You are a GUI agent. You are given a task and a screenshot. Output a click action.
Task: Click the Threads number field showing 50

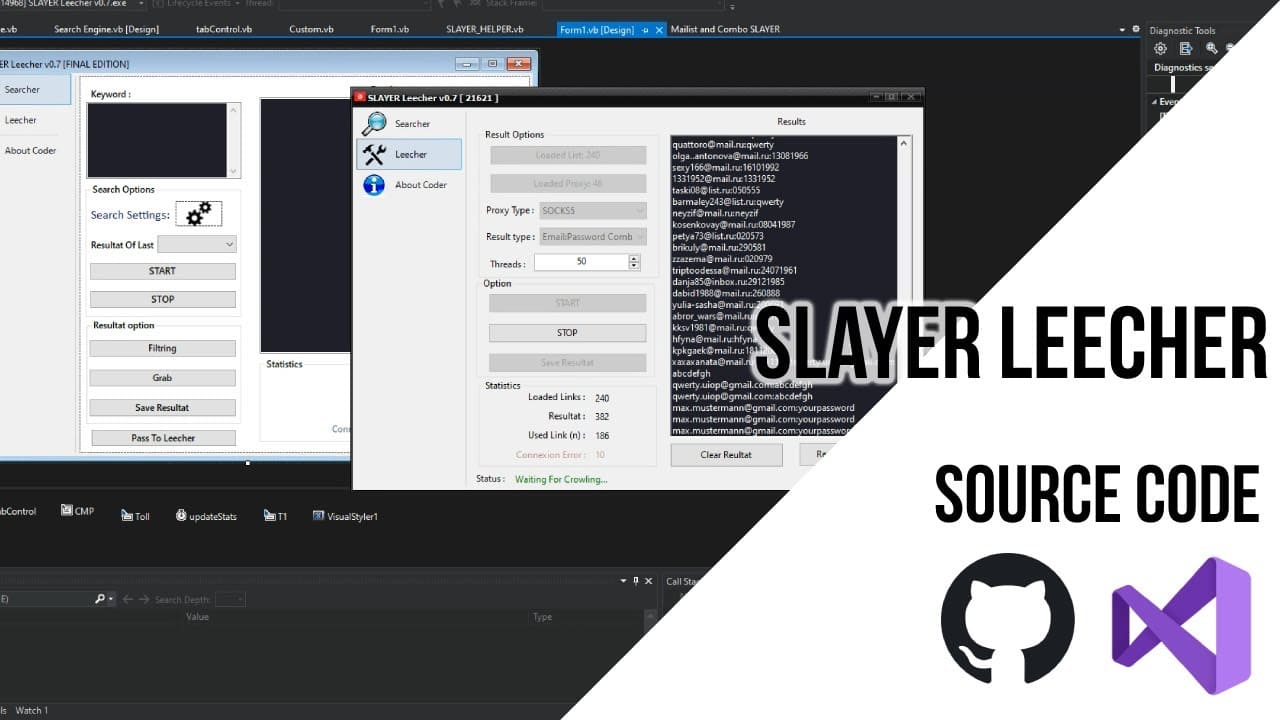click(582, 262)
